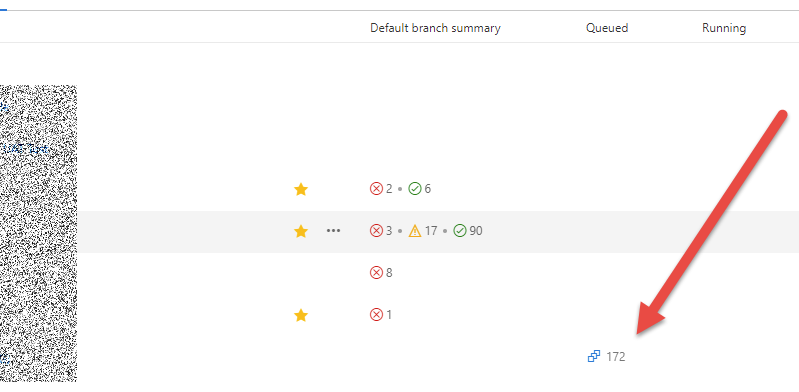The width and height of the screenshot is (799, 392).
Task: Click the 8 failed count
Action: [389, 273]
